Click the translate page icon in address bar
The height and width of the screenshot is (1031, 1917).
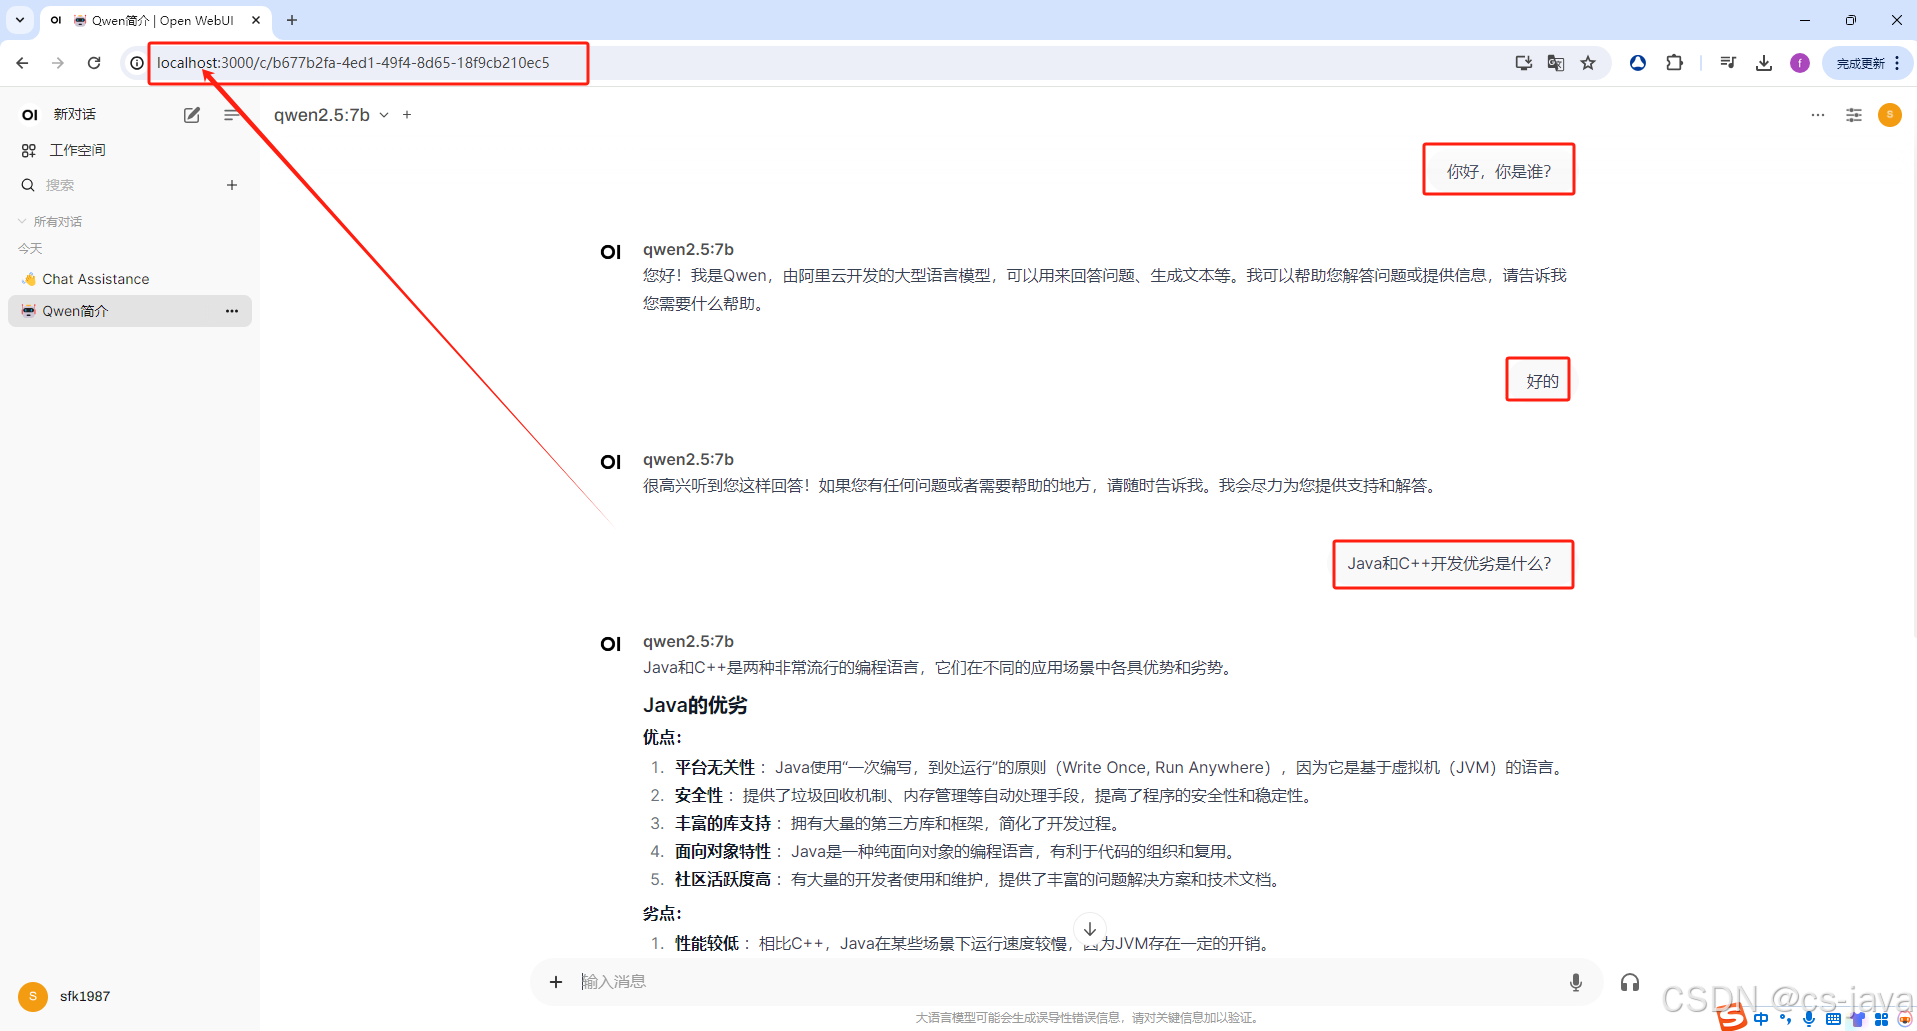(1556, 63)
